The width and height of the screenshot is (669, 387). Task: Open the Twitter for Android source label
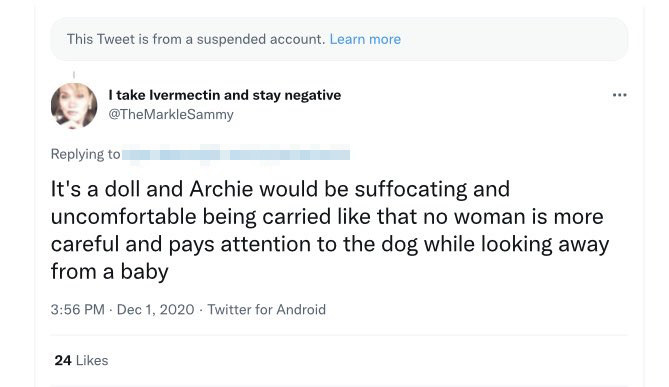[267, 309]
